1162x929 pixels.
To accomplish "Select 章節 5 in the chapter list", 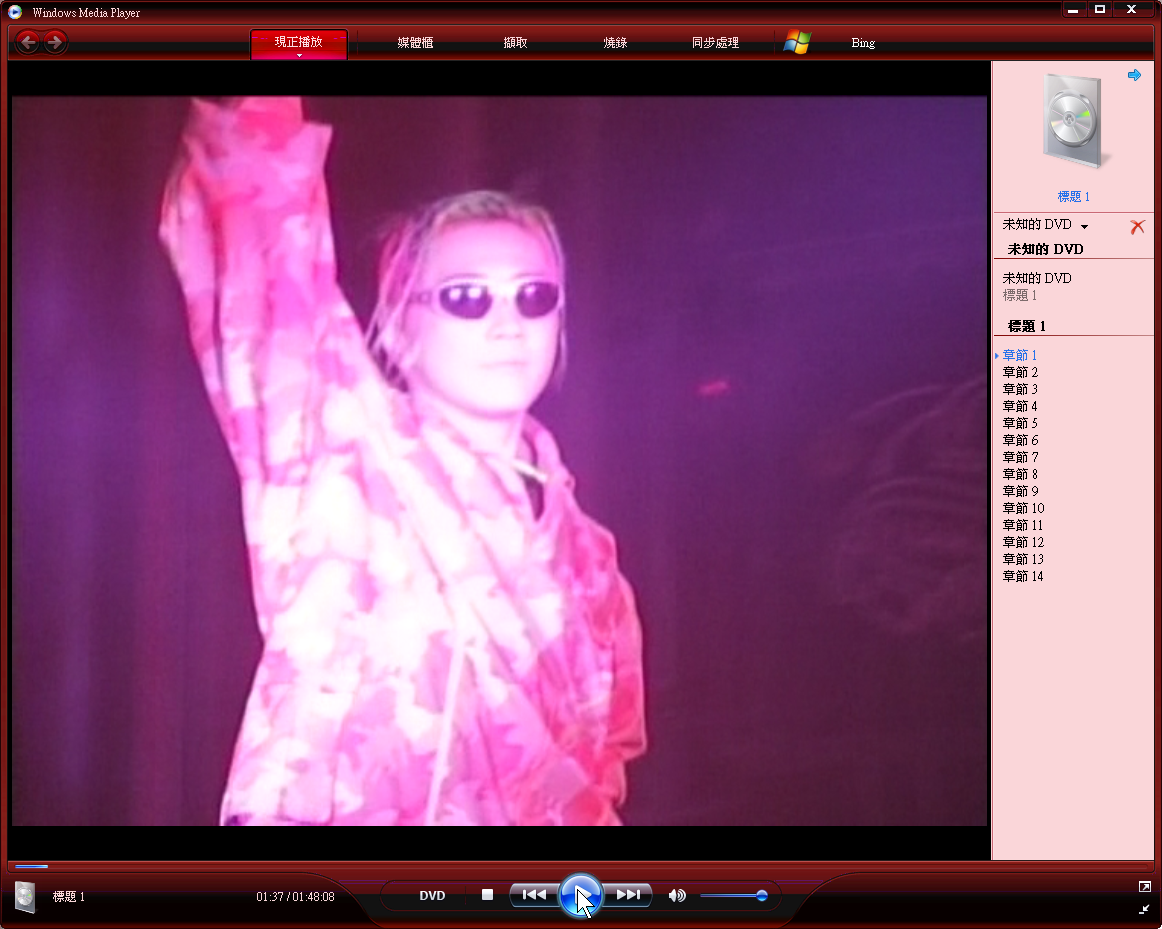I will click(x=1020, y=423).
